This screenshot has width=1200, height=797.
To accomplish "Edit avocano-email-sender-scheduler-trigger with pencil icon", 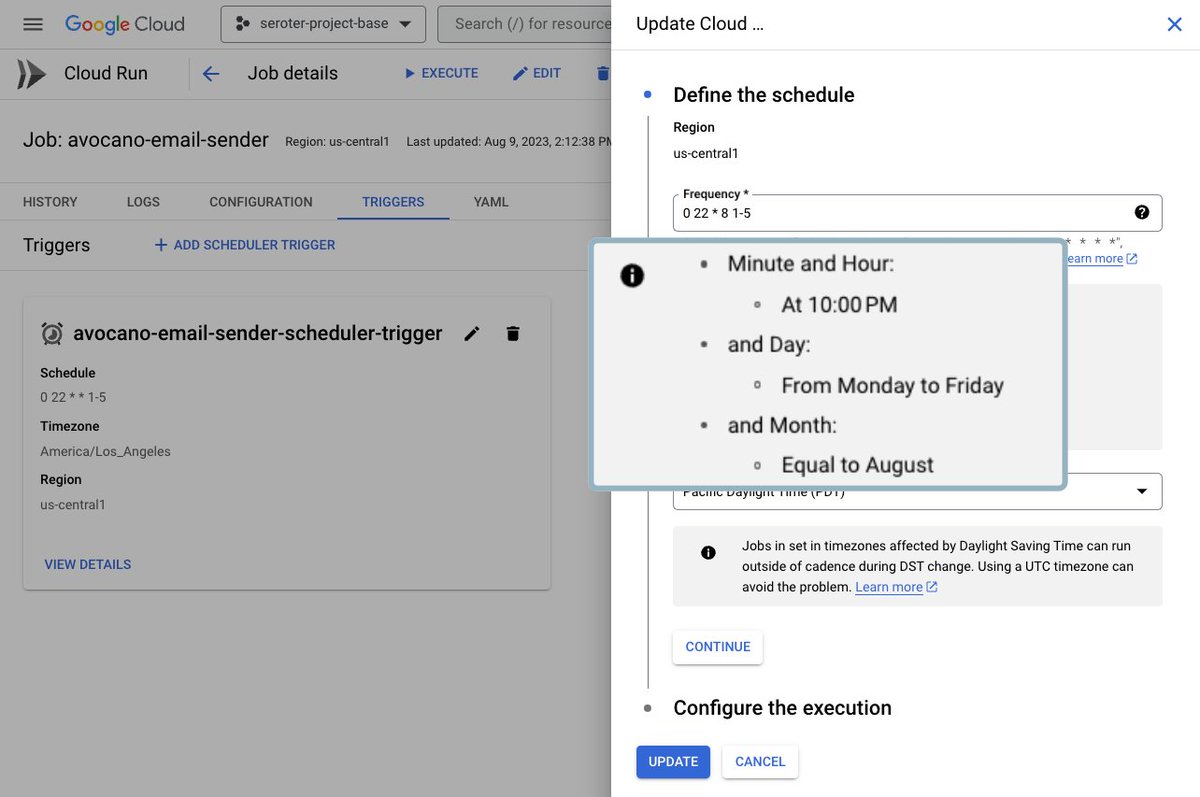I will (472, 334).
